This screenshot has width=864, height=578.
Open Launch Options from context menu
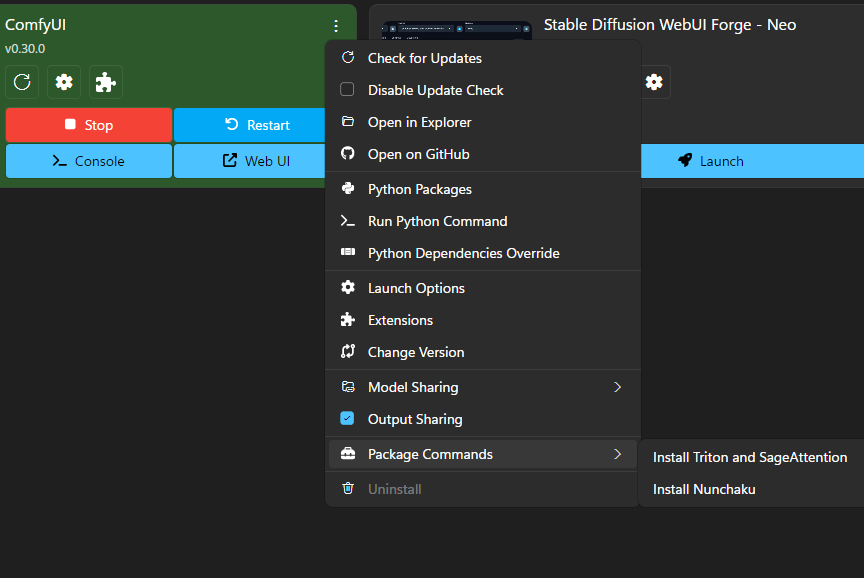[x=483, y=288]
